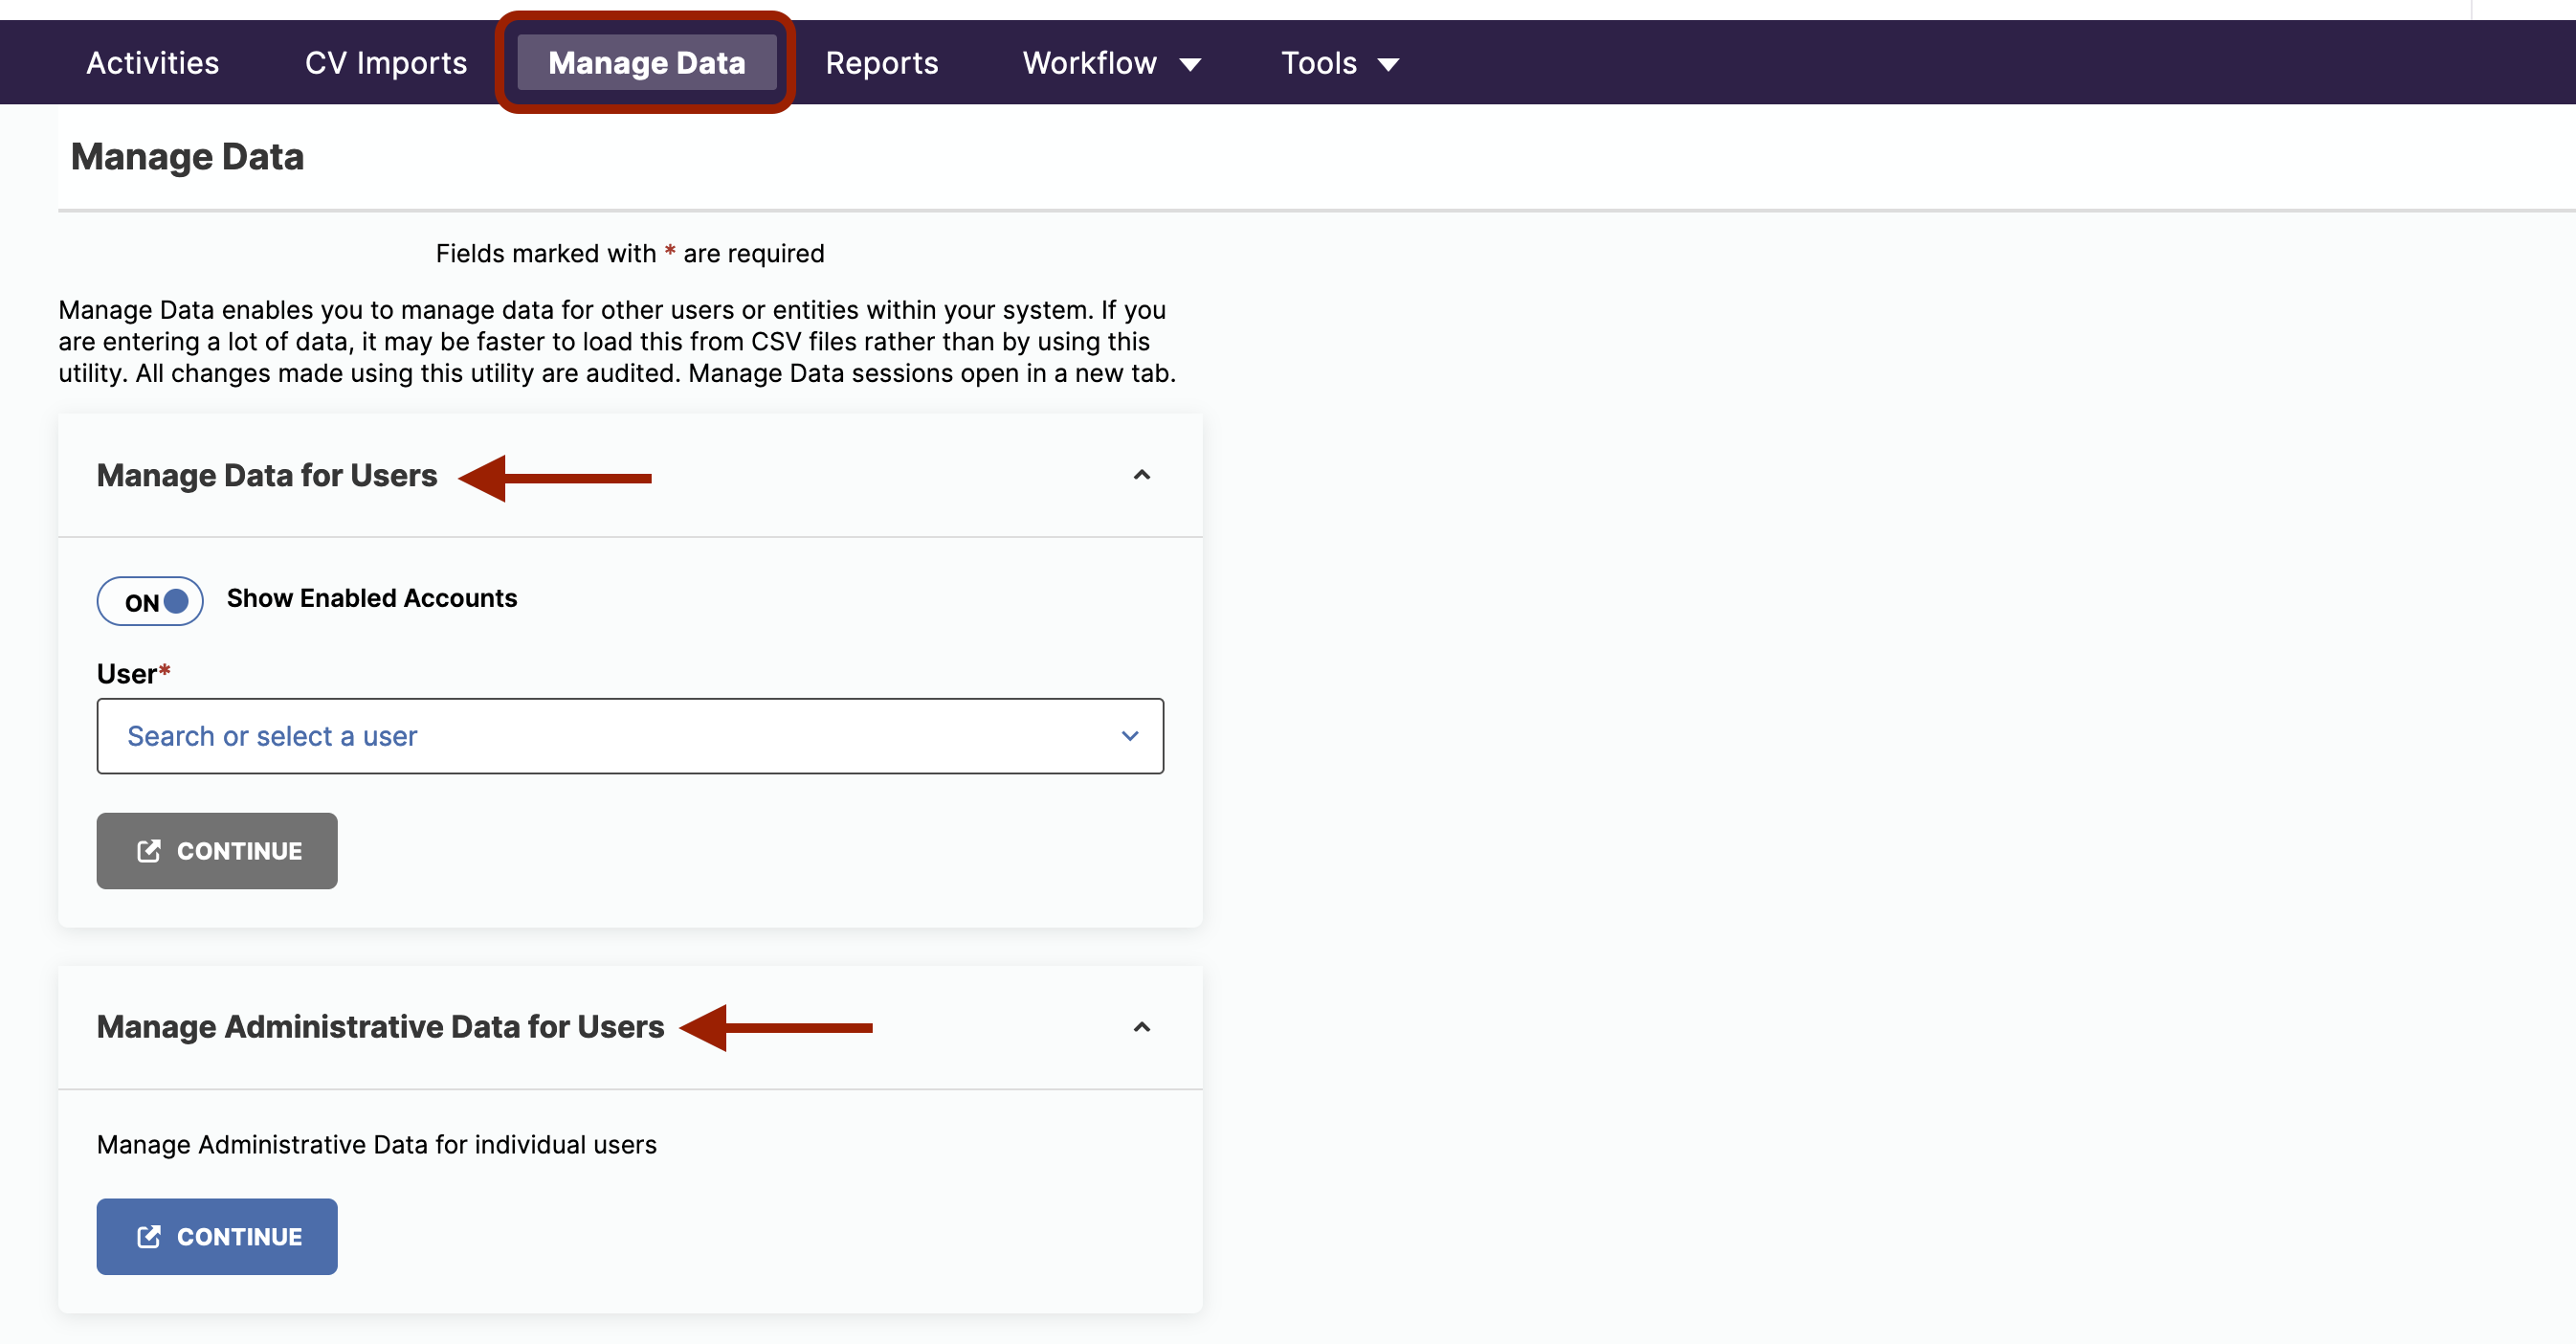
Task: Collapse the Manage Administrative Data for Users section
Action: click(x=1141, y=1027)
